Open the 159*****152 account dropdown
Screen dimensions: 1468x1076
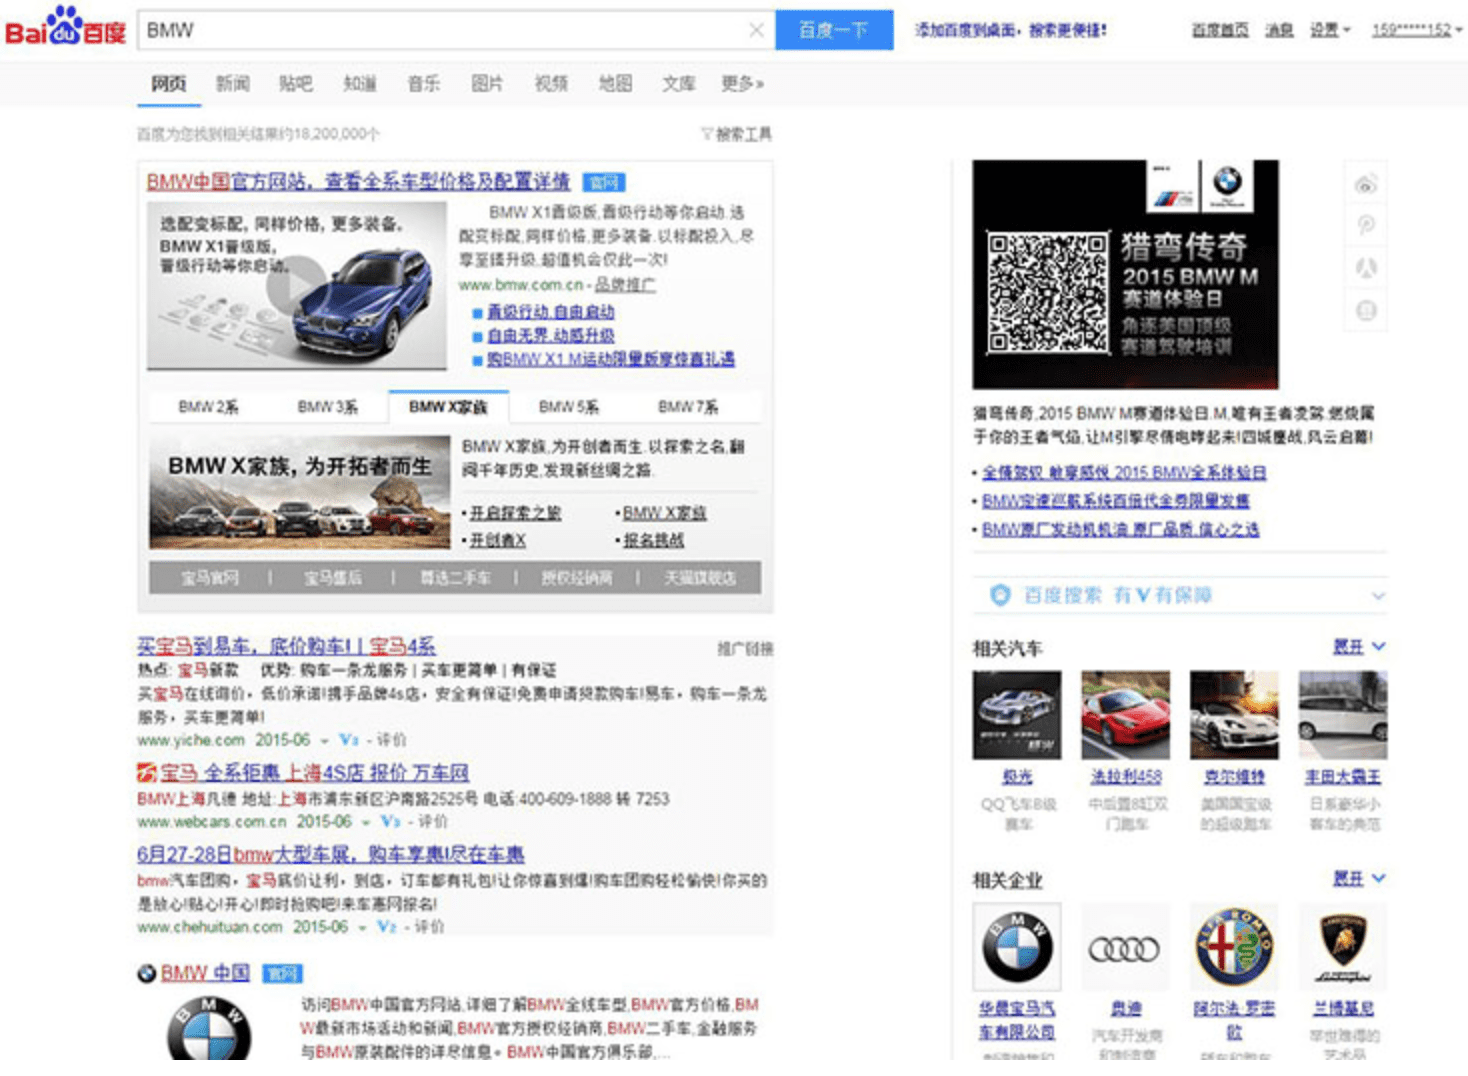[1417, 30]
